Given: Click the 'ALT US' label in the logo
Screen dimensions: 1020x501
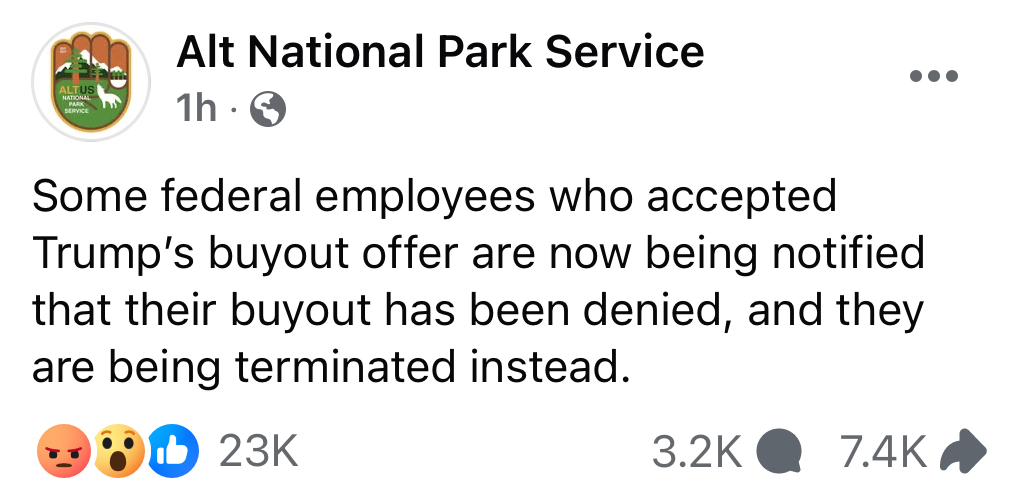Looking at the screenshot, I should click(78, 88).
